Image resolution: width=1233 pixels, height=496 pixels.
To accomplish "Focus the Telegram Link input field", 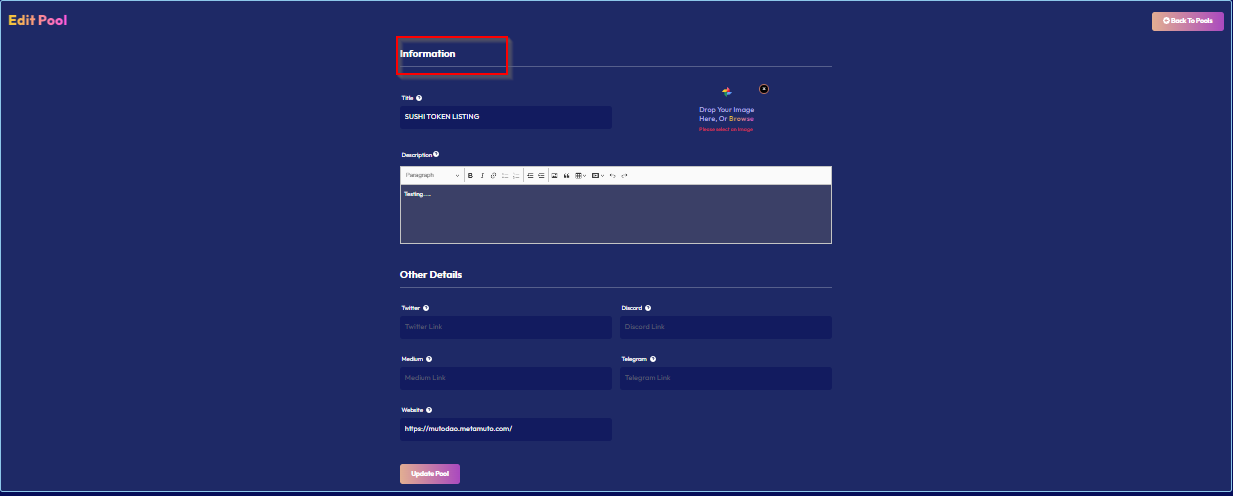I will point(725,378).
